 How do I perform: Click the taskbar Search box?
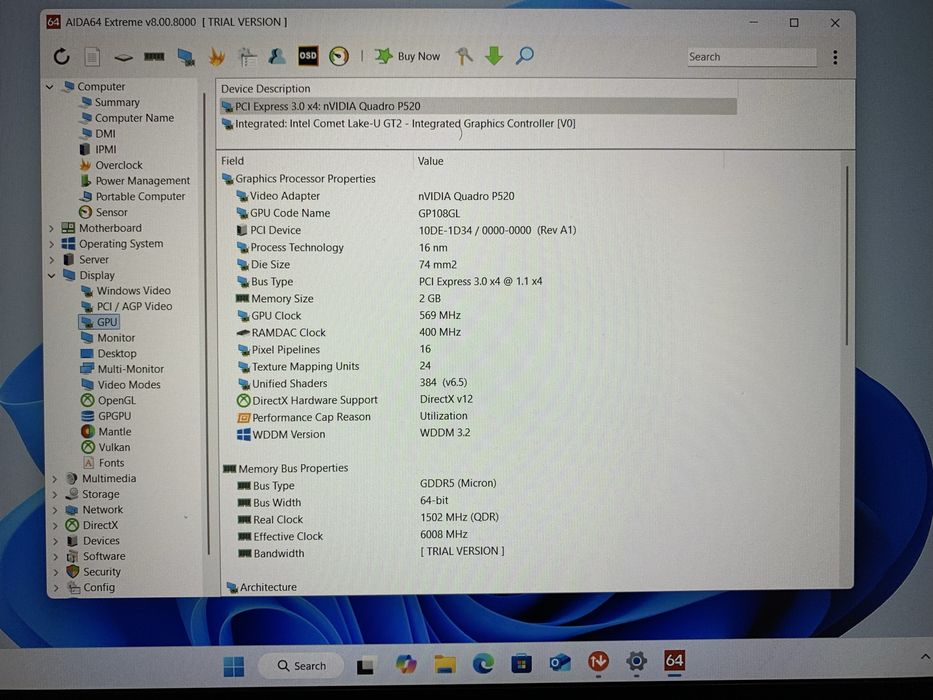click(302, 665)
